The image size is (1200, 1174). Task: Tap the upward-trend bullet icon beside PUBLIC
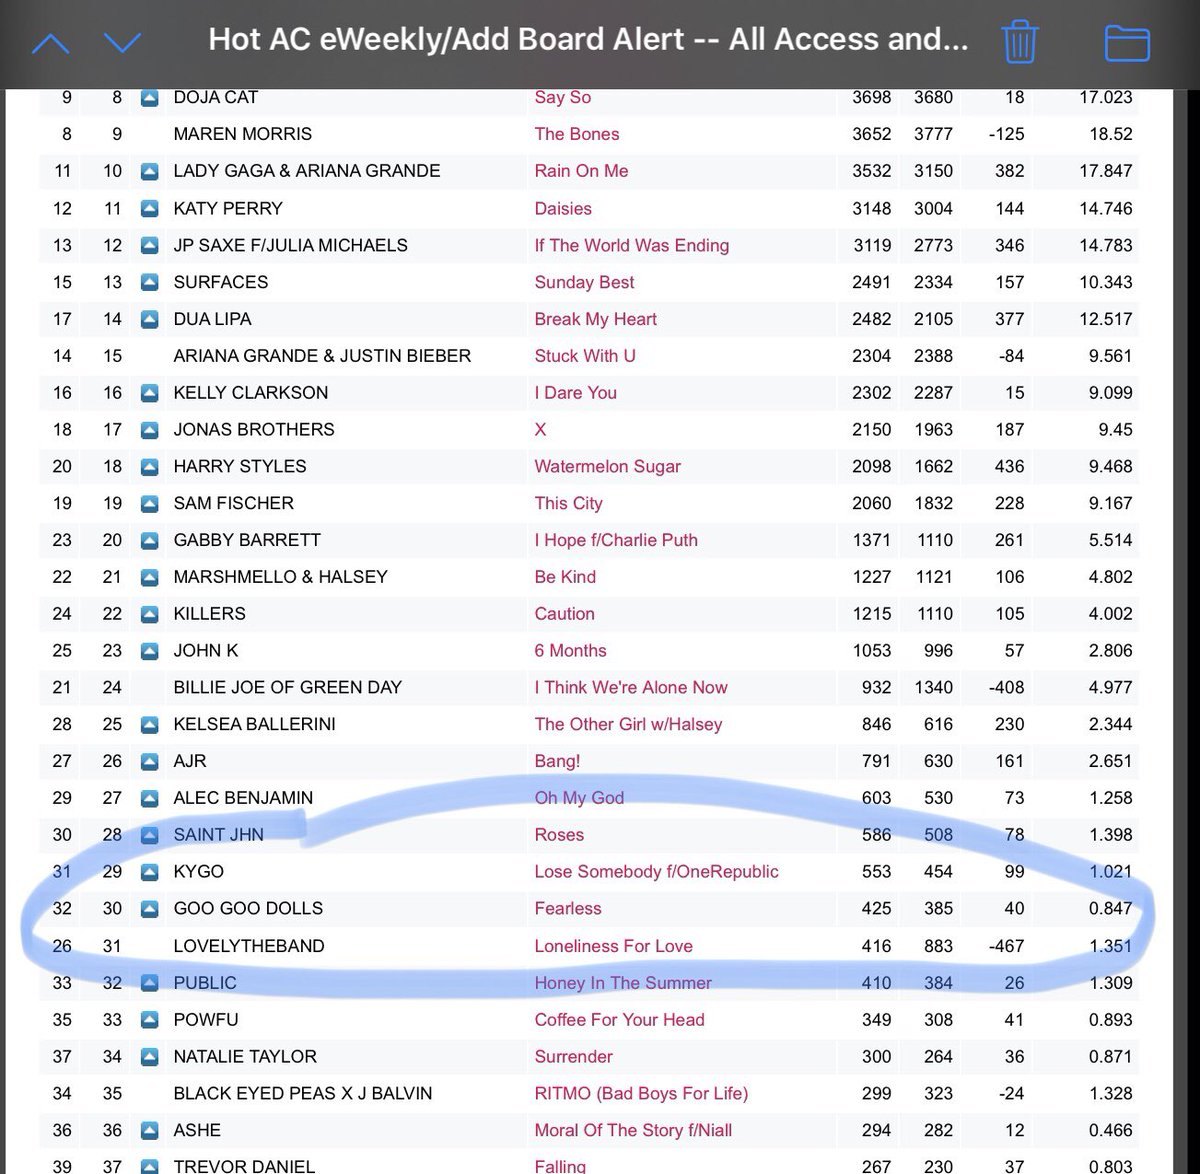point(150,982)
